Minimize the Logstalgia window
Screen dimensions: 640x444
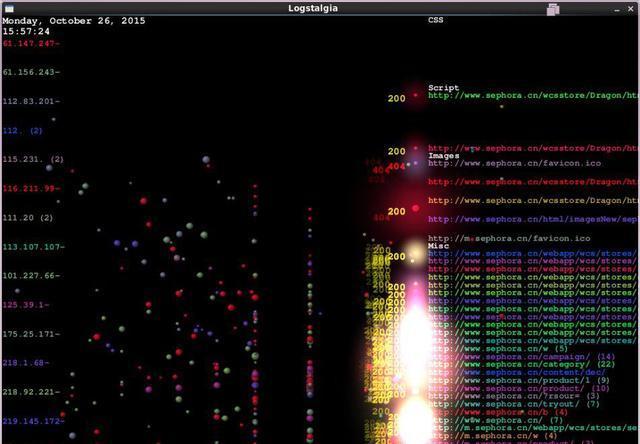pyautogui.click(x=617, y=9)
